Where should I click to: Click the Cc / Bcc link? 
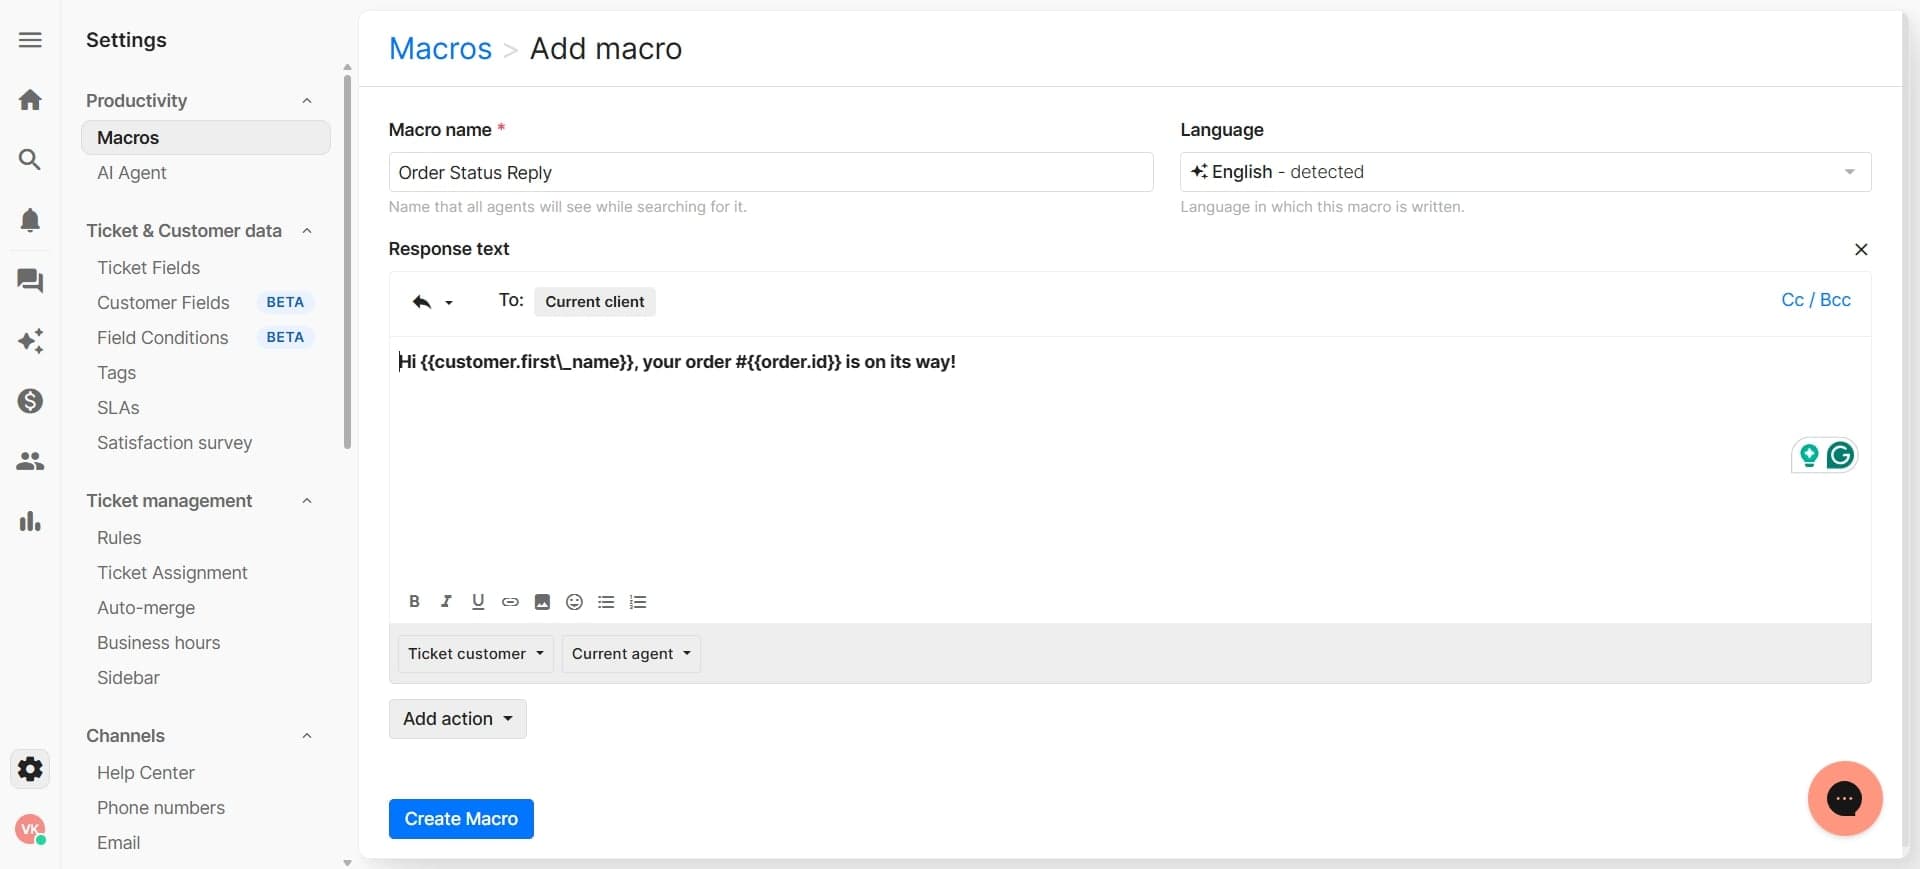tap(1815, 300)
